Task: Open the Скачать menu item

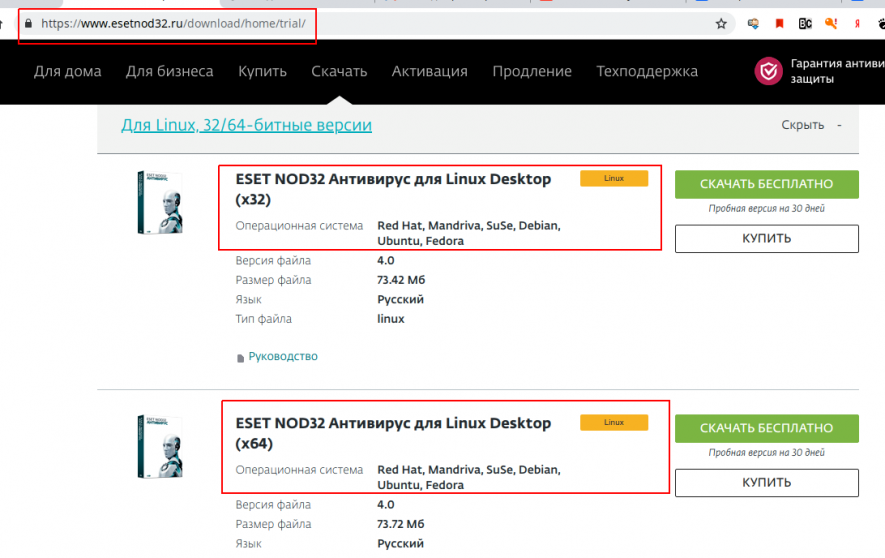Action: click(339, 71)
